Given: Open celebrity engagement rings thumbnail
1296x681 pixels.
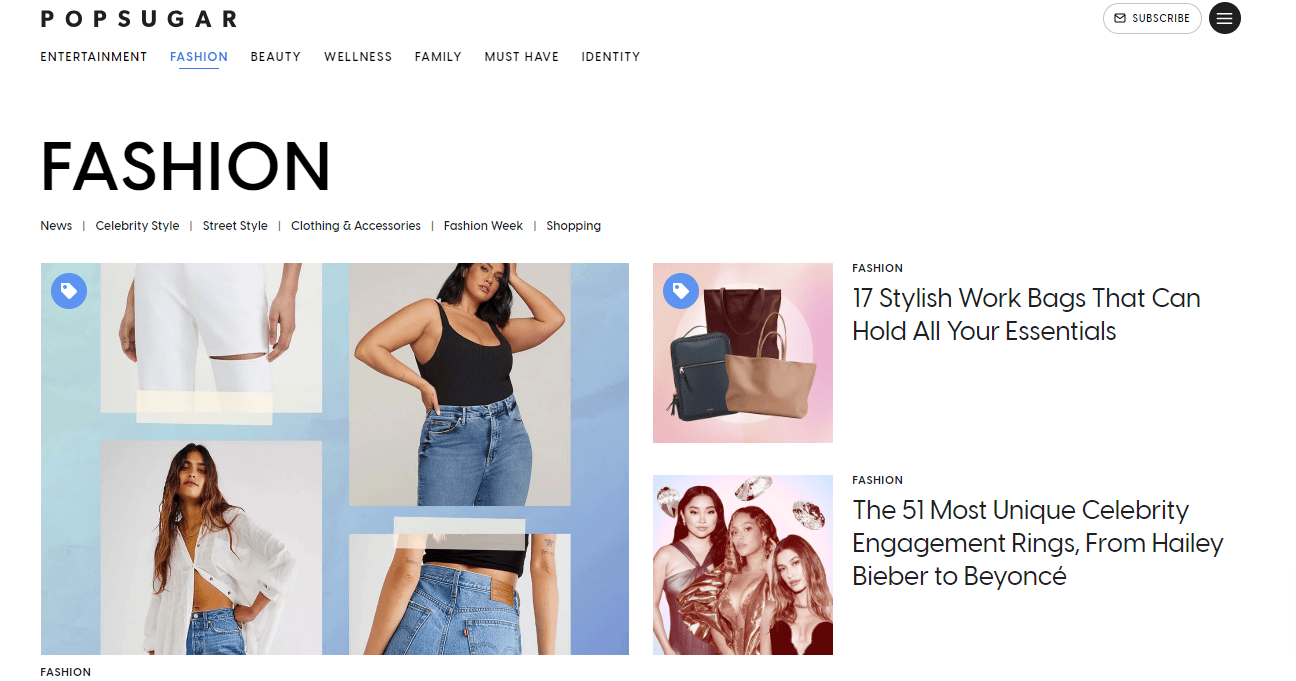Looking at the screenshot, I should [x=743, y=565].
